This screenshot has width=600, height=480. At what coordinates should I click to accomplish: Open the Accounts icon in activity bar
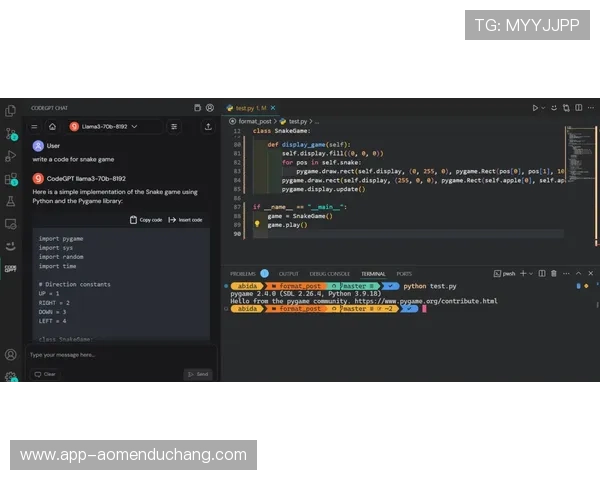(x=11, y=355)
